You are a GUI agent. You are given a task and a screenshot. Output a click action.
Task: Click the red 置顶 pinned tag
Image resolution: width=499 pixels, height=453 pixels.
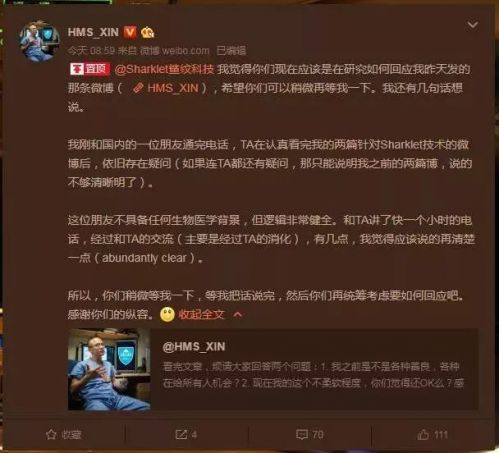click(x=90, y=69)
